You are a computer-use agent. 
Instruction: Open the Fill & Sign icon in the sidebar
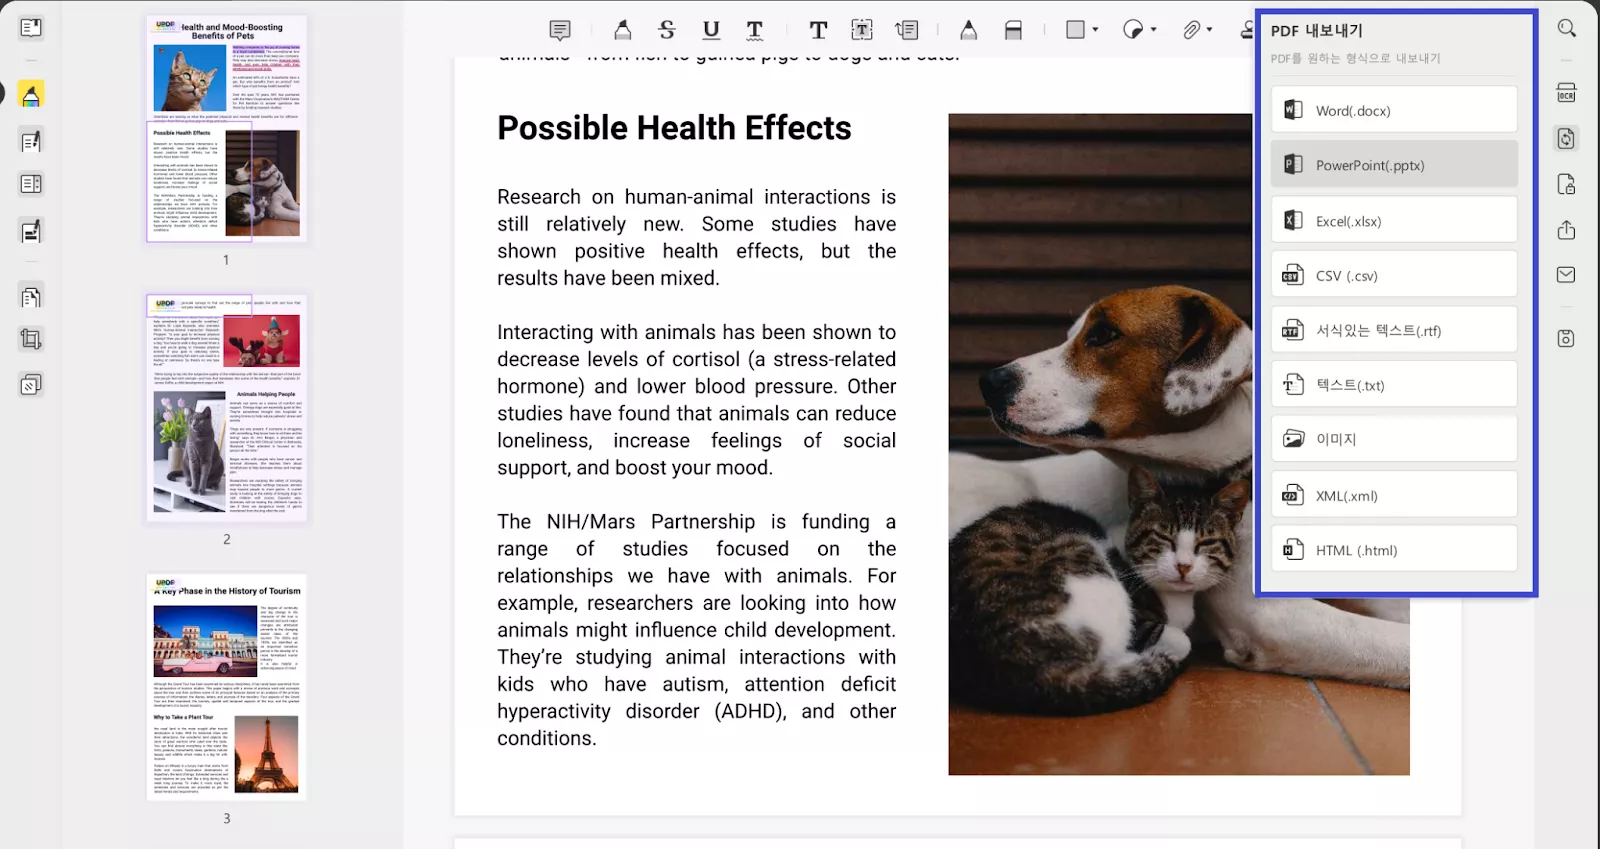click(x=31, y=231)
